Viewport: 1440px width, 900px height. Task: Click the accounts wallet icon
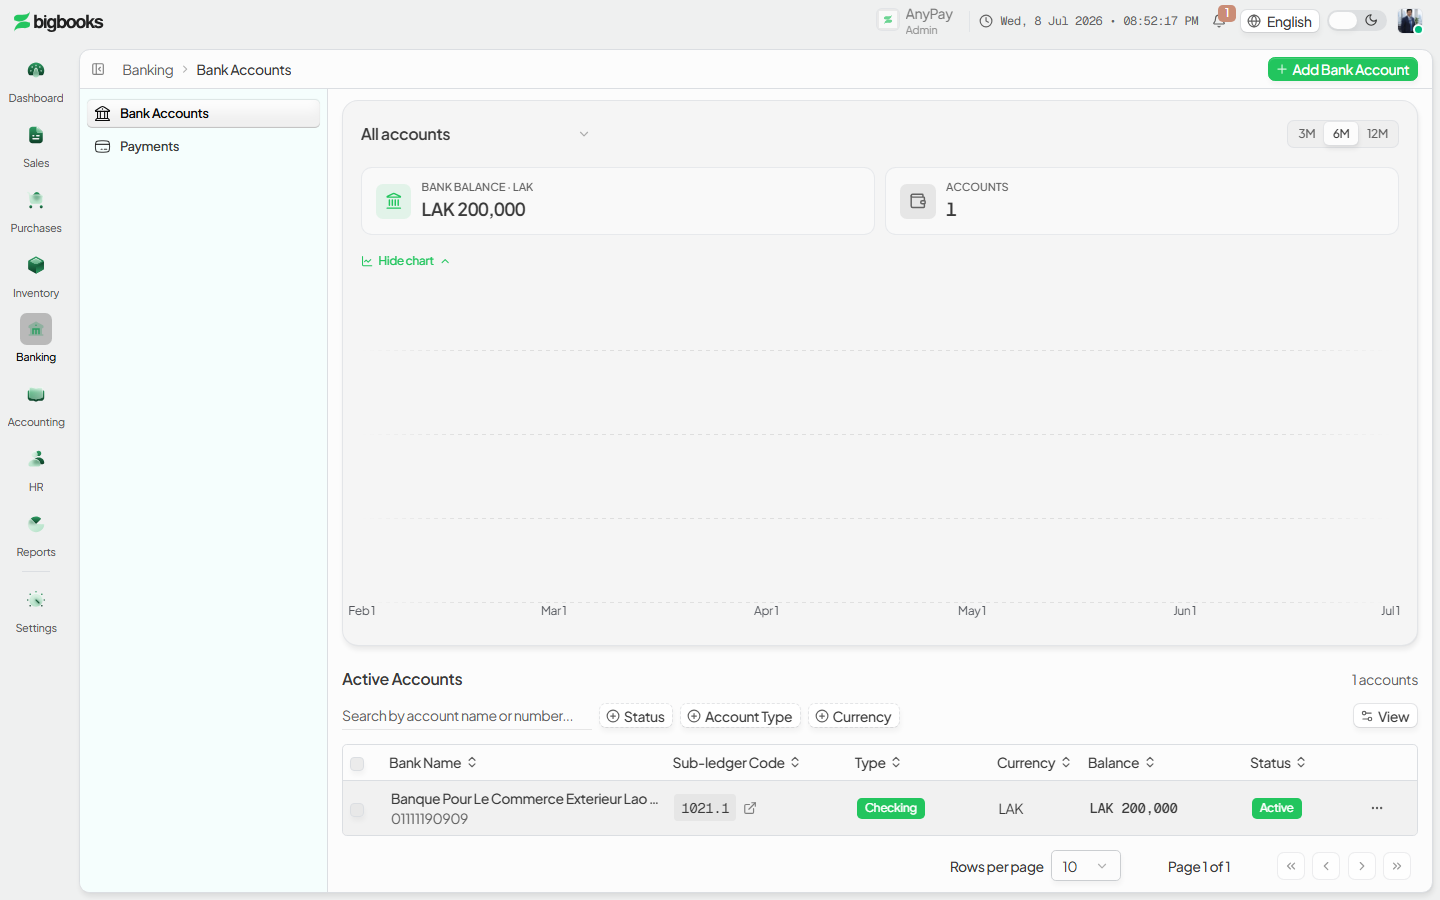coord(918,201)
